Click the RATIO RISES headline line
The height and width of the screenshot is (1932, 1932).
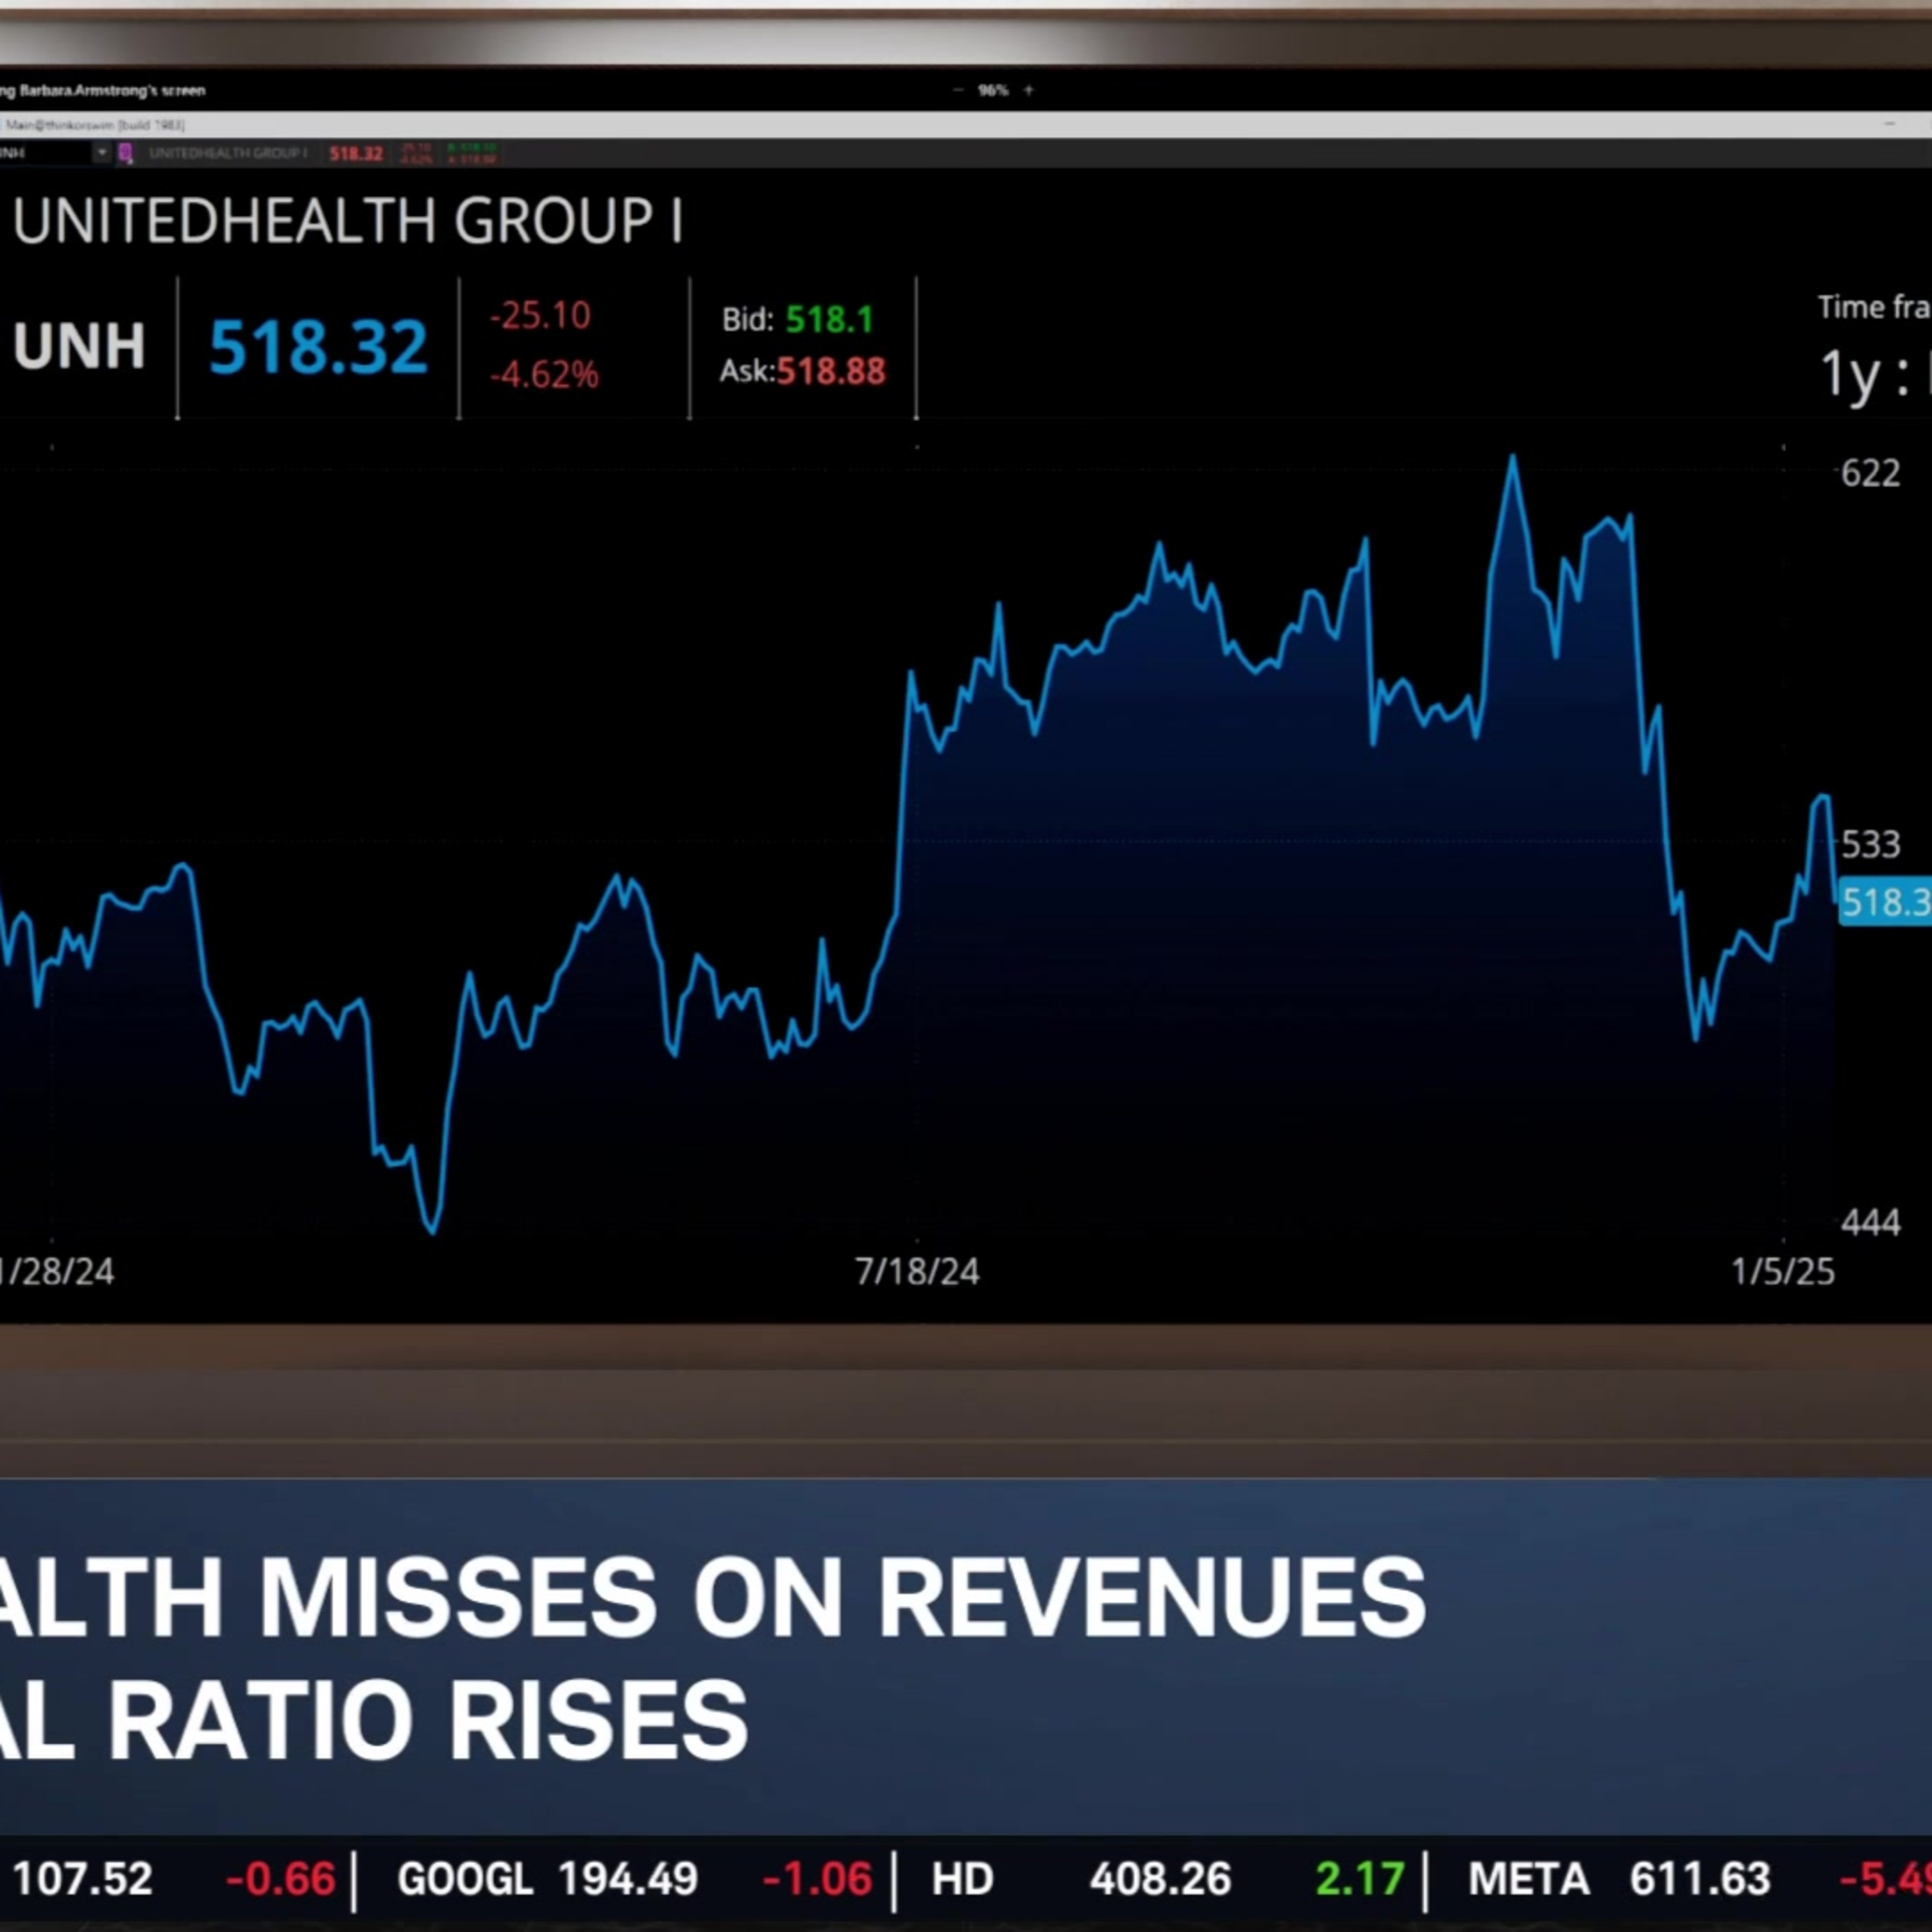tap(428, 1719)
